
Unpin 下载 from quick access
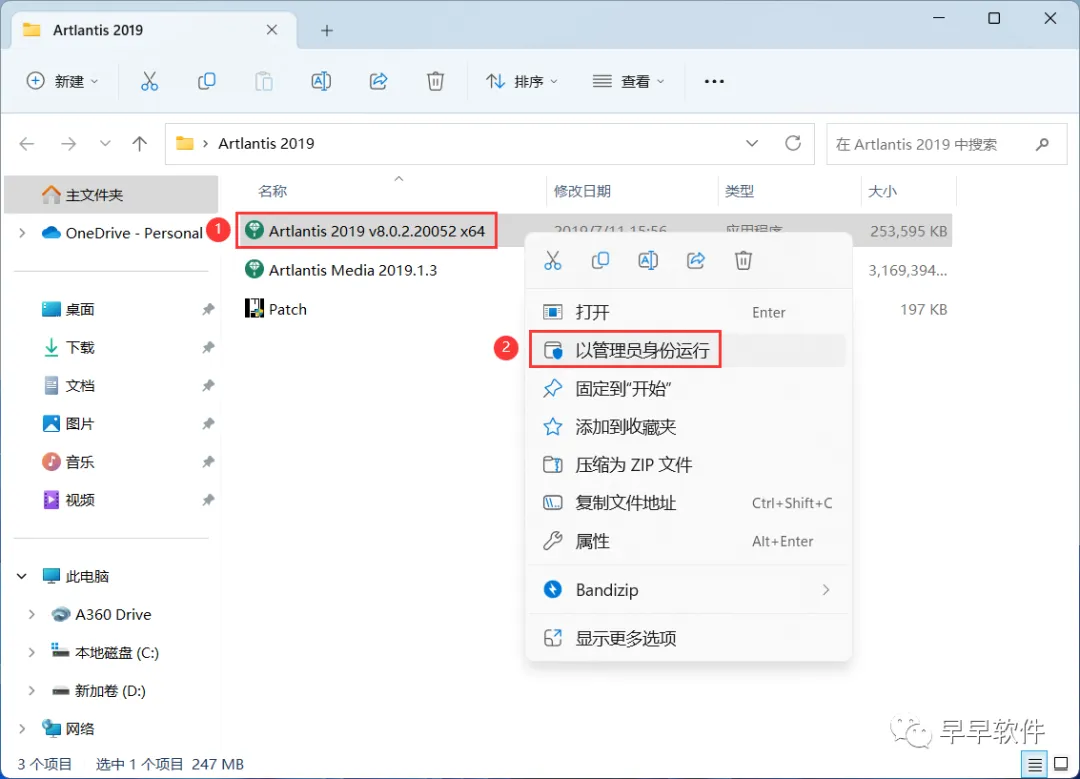pos(208,347)
